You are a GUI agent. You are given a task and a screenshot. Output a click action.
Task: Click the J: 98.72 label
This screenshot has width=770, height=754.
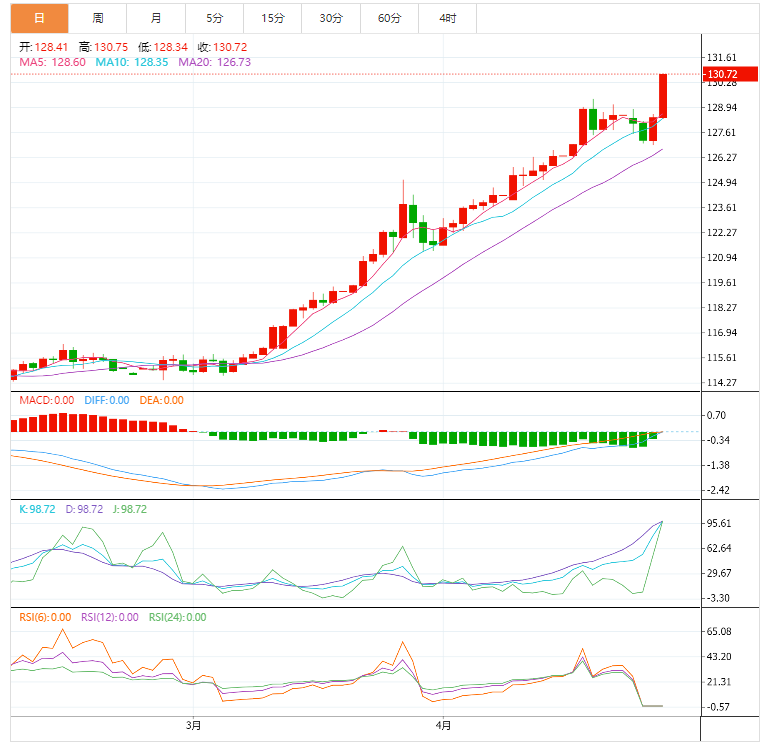[x=130, y=509]
